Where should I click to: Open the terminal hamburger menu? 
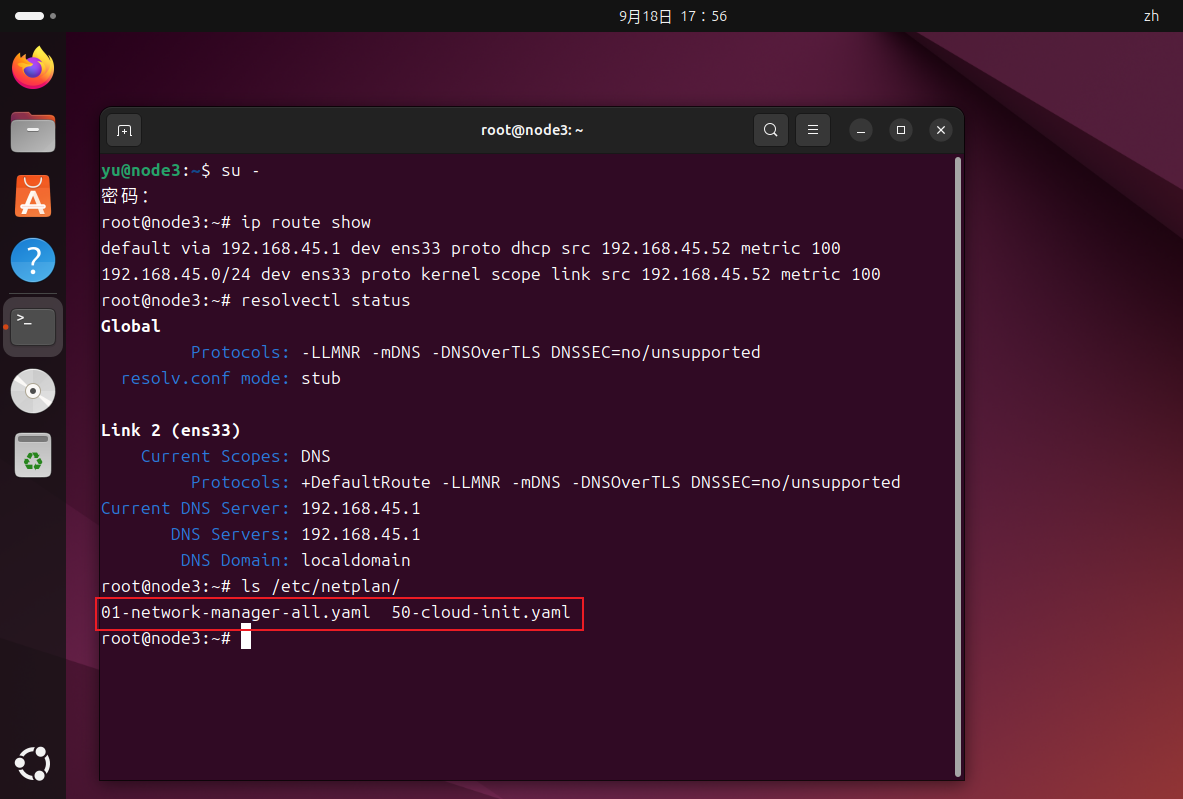(x=812, y=130)
